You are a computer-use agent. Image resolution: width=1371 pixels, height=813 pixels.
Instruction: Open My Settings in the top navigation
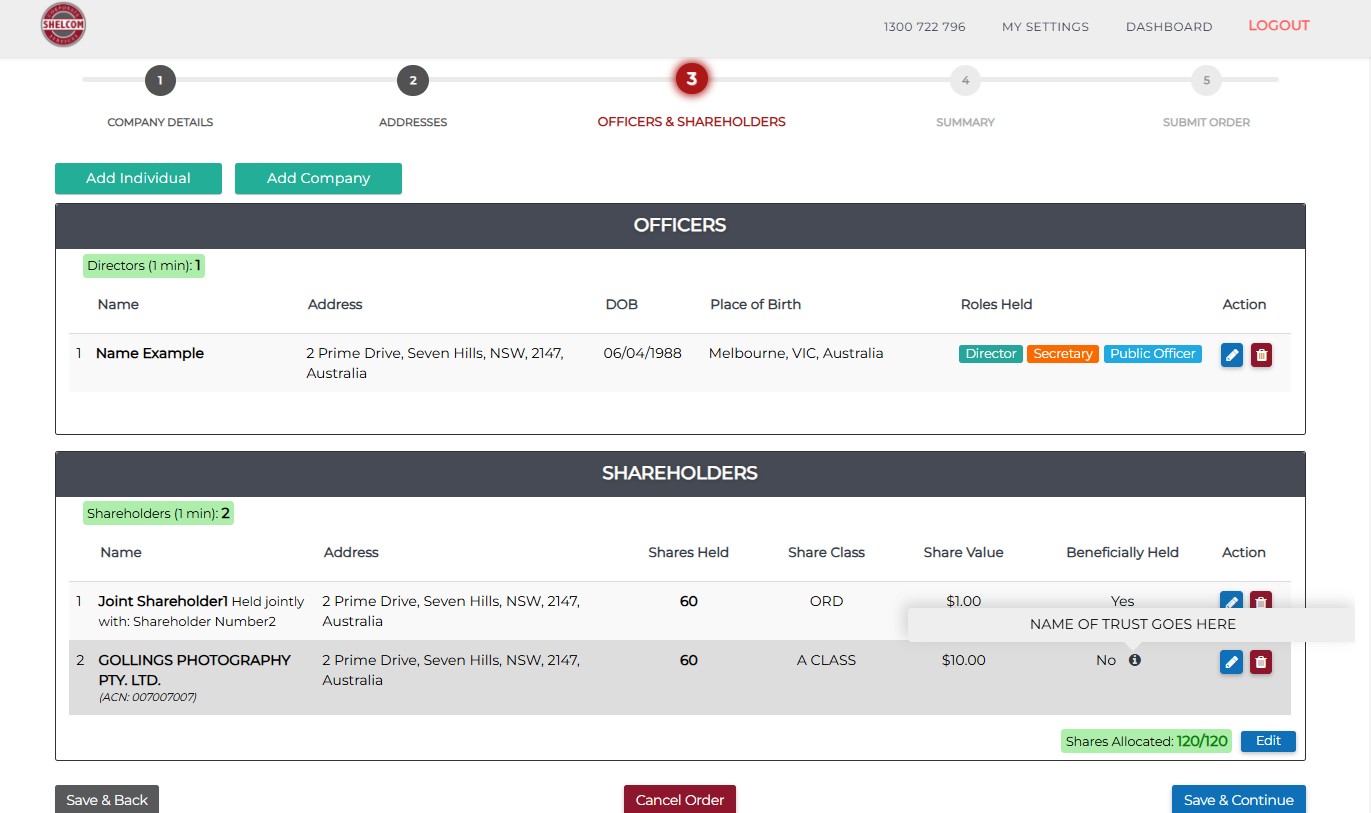[1045, 27]
